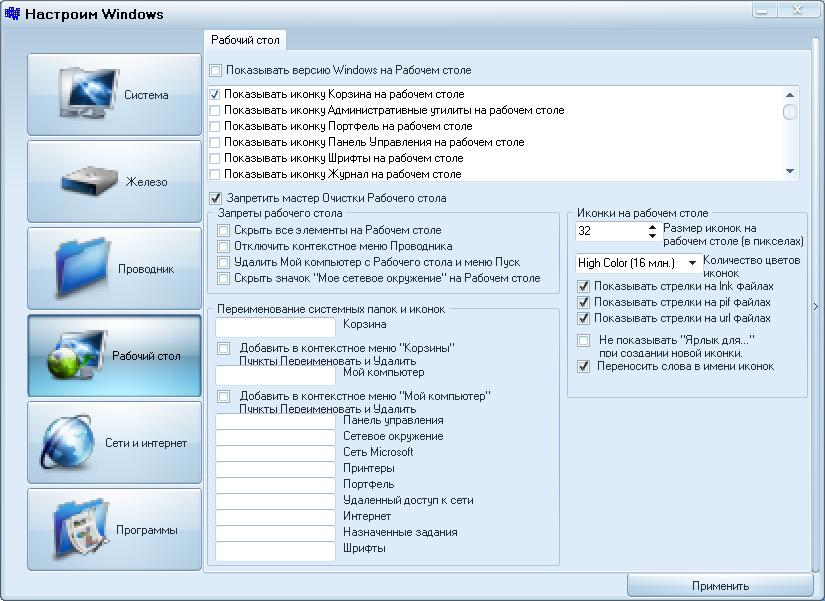The height and width of the screenshot is (601, 825).
Task: Decrease icon size with spinner down arrow
Action: [652, 236]
